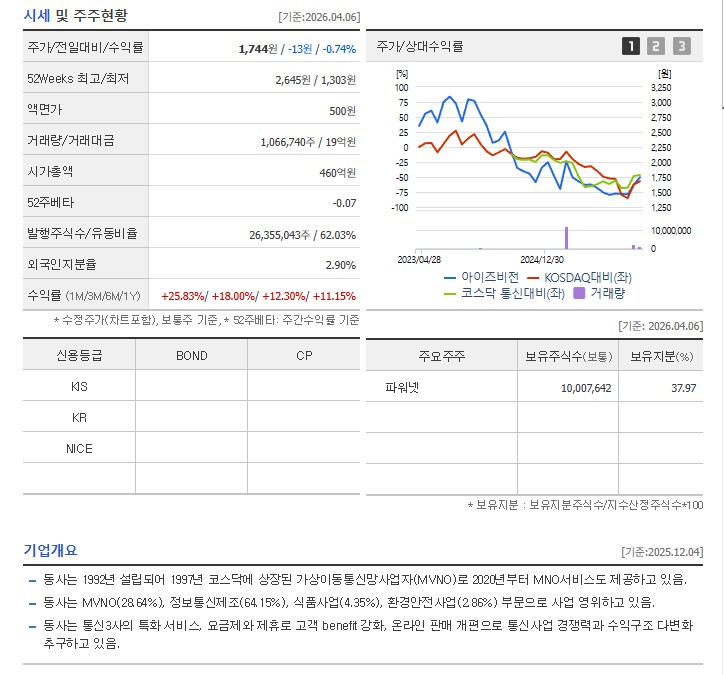Switch chart to view 2 button

pyautogui.click(x=656, y=46)
